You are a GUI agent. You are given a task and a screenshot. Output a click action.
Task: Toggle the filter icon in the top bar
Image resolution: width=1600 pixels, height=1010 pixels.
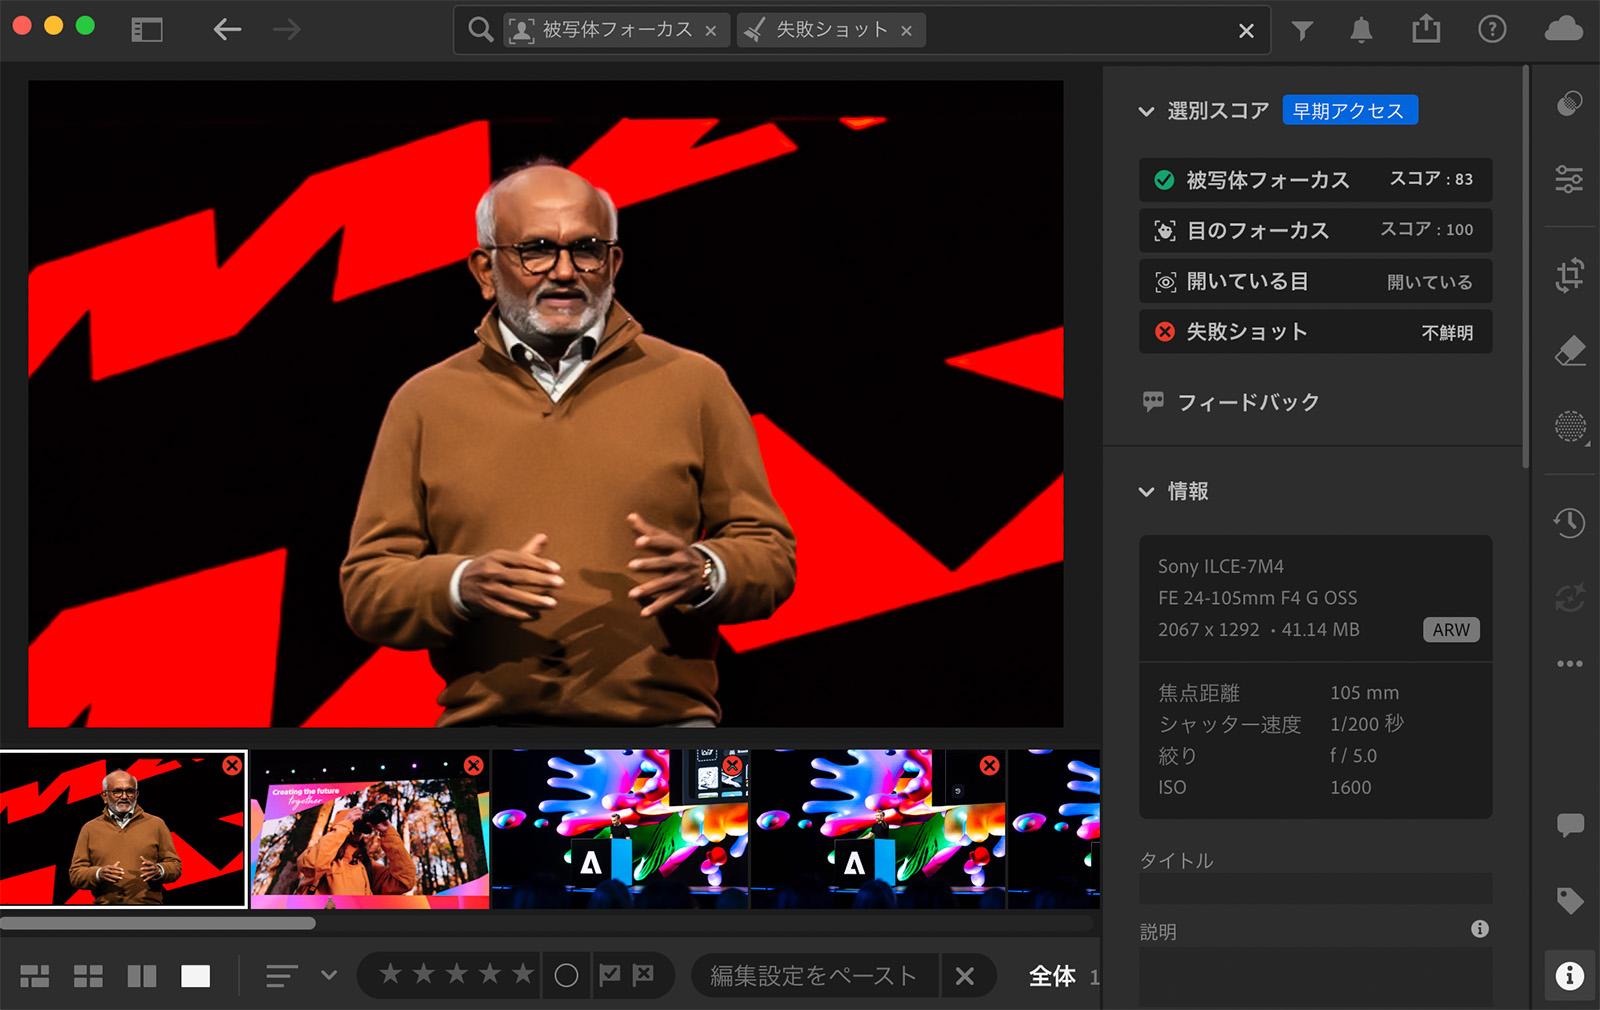1302,29
